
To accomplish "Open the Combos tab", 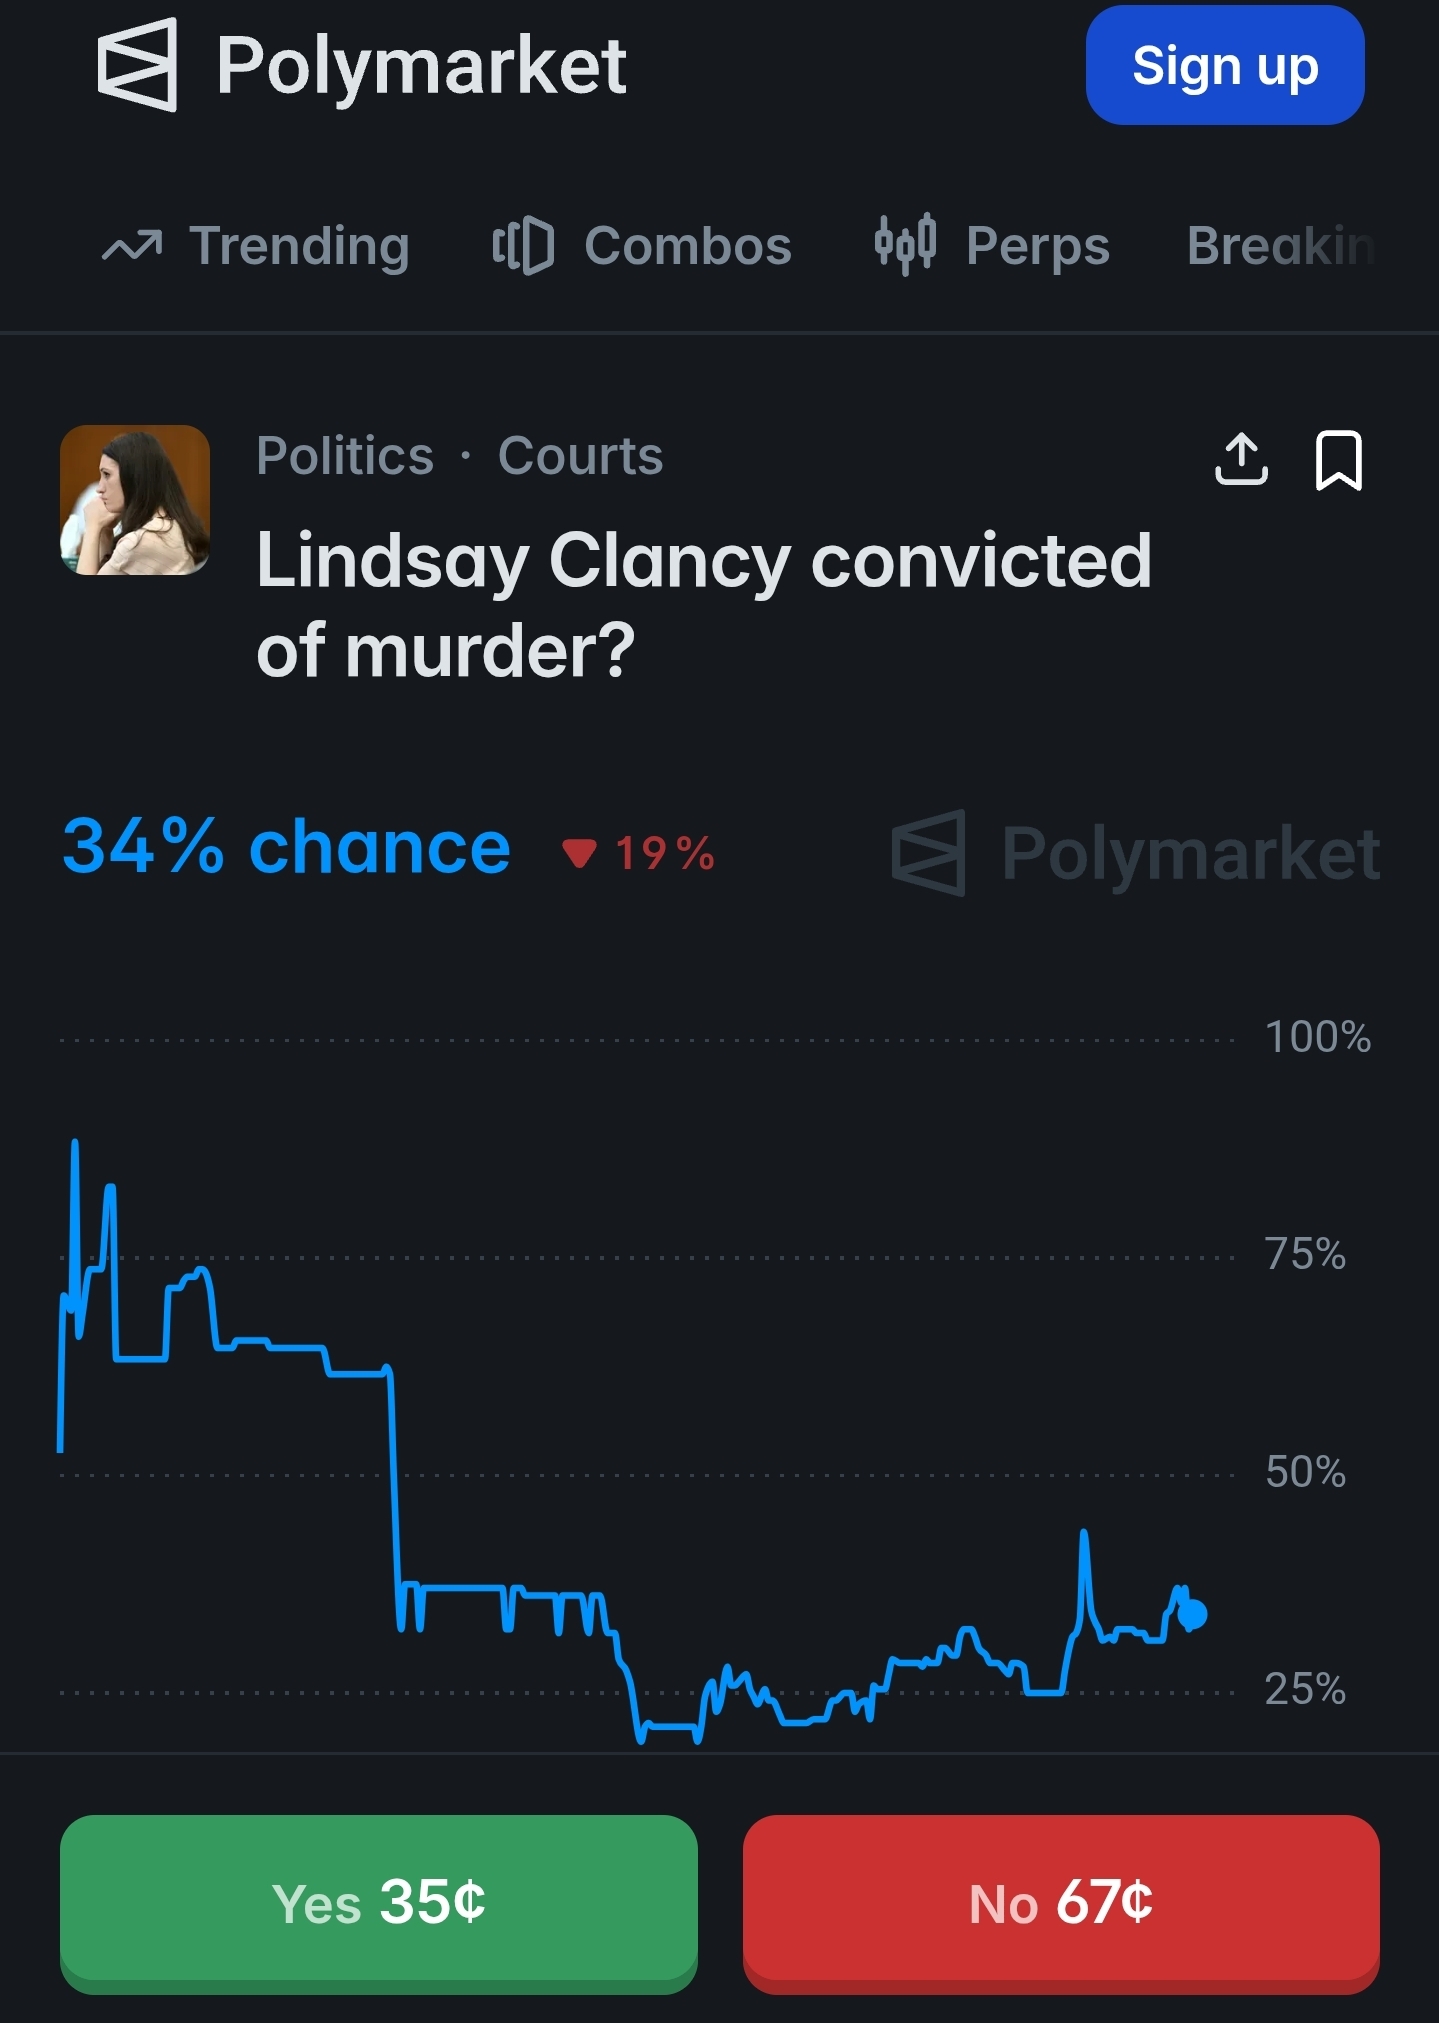I will click(x=642, y=246).
